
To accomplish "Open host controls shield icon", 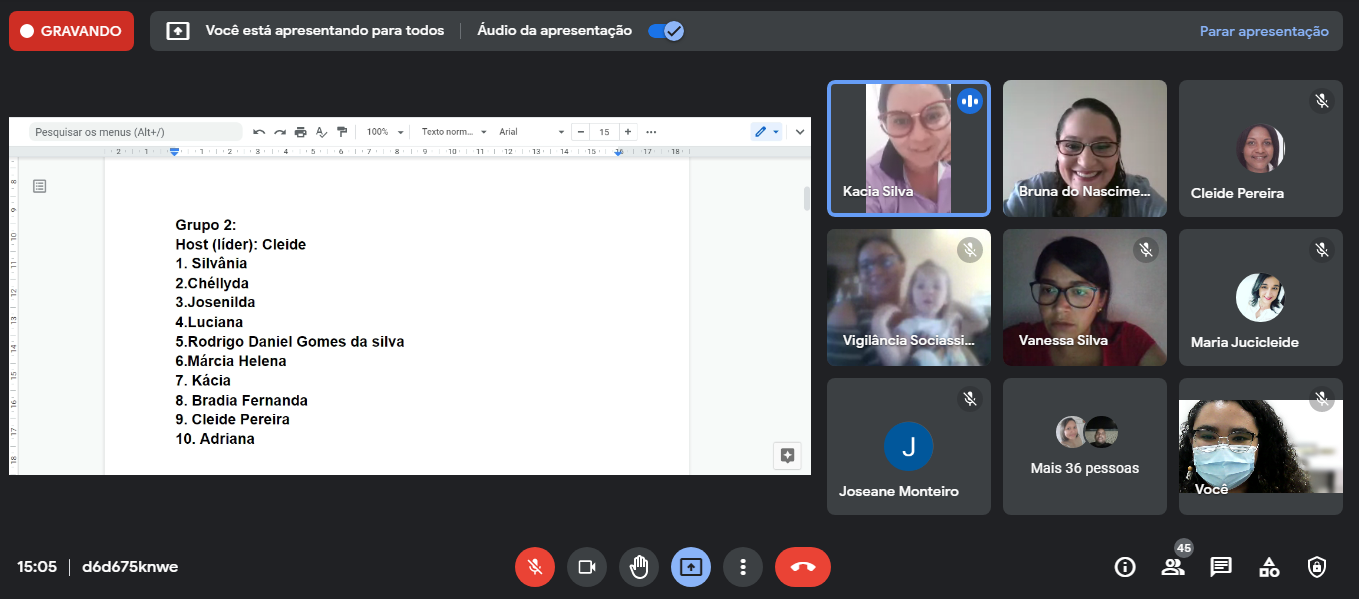I will pos(1317,567).
